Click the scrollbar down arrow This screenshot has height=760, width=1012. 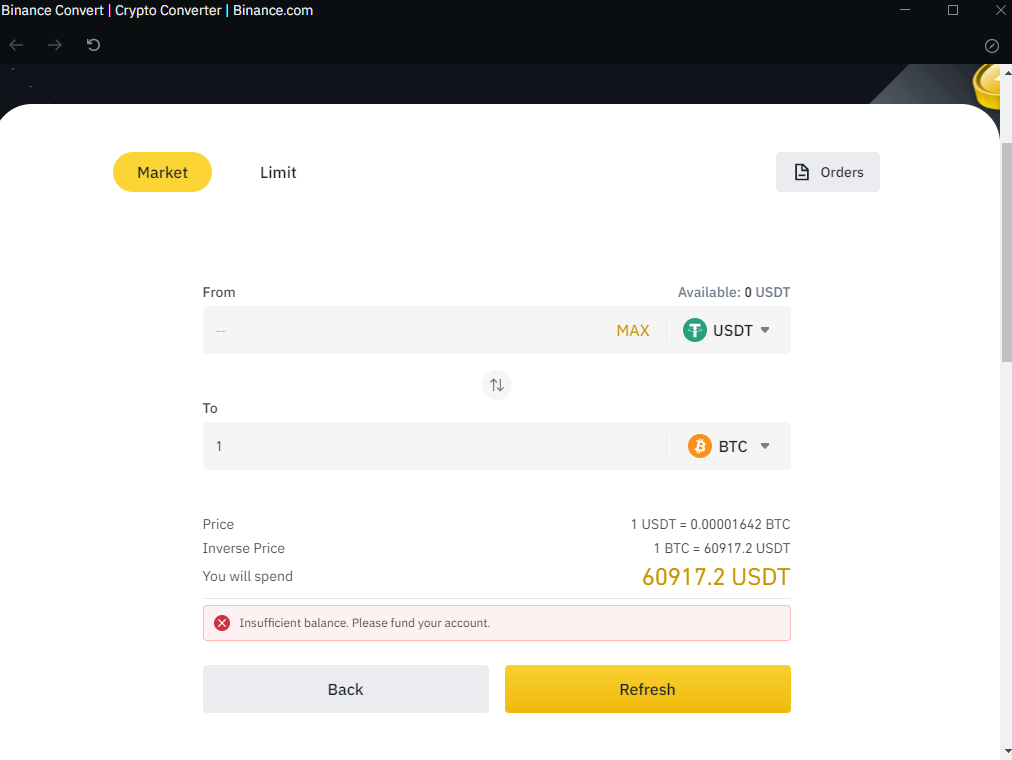1007,752
